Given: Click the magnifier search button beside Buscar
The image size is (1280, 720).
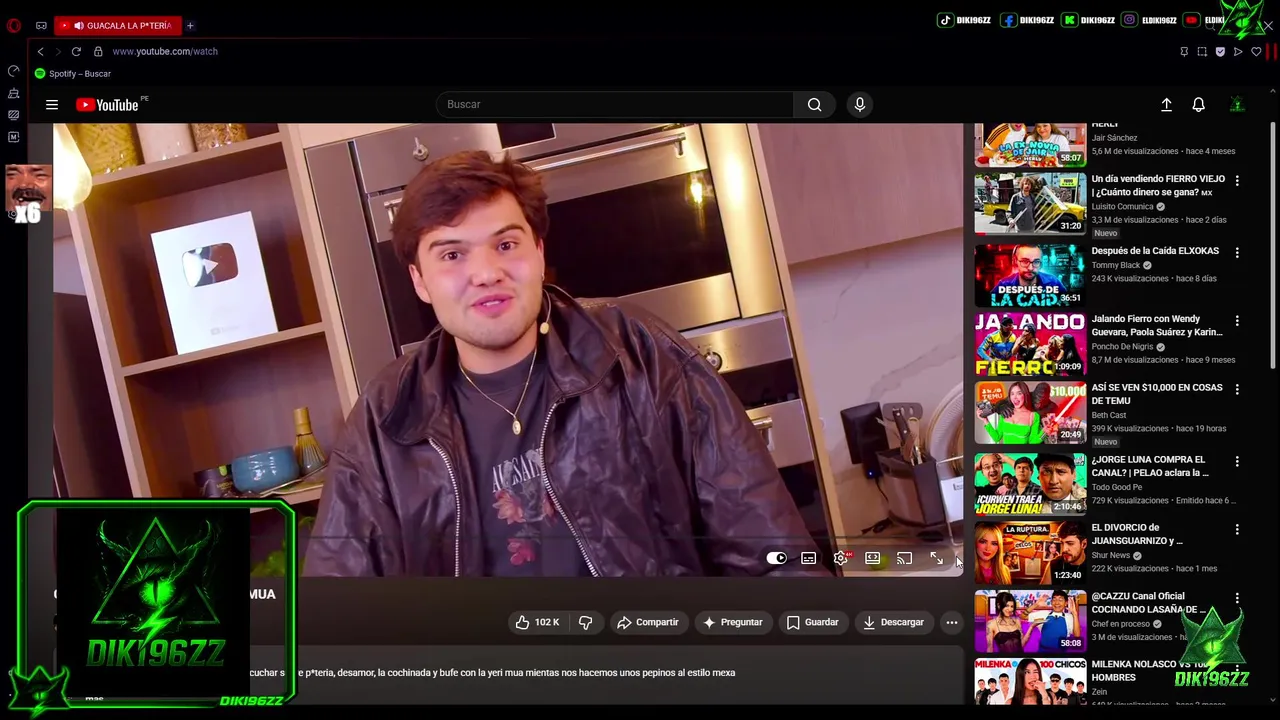Looking at the screenshot, I should pos(814,104).
